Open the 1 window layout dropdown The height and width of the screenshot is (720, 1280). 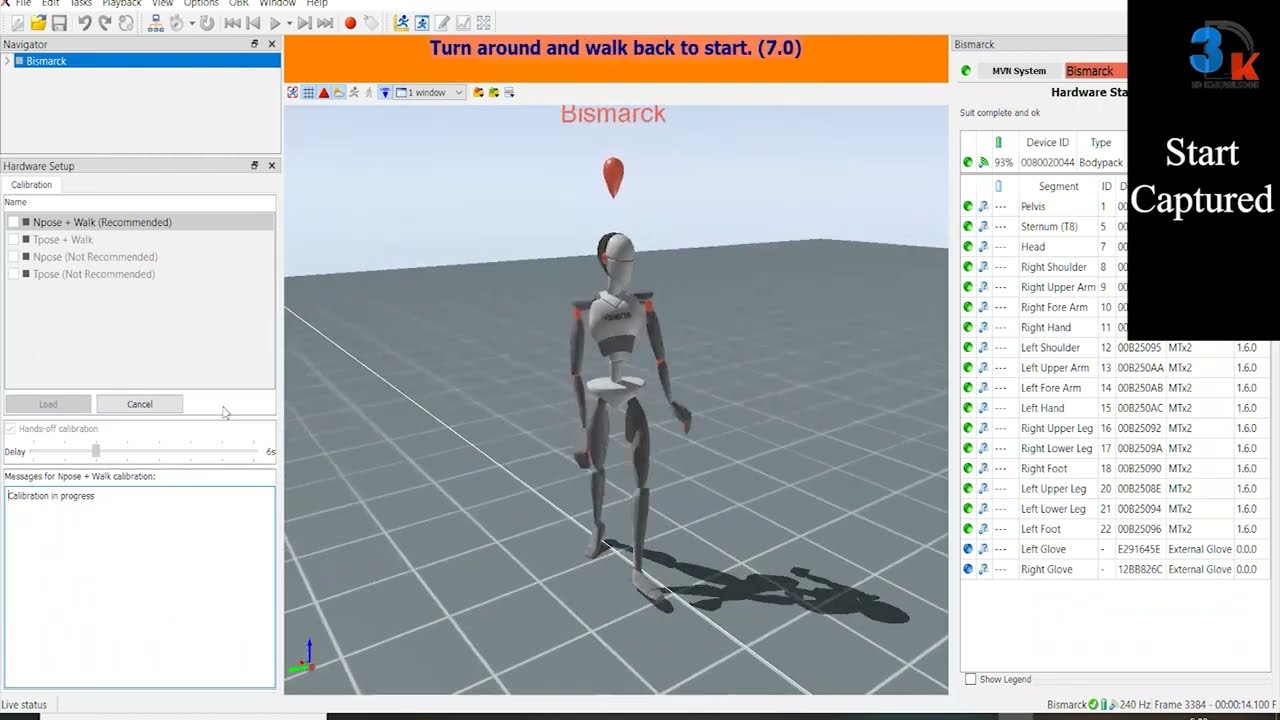click(x=430, y=93)
